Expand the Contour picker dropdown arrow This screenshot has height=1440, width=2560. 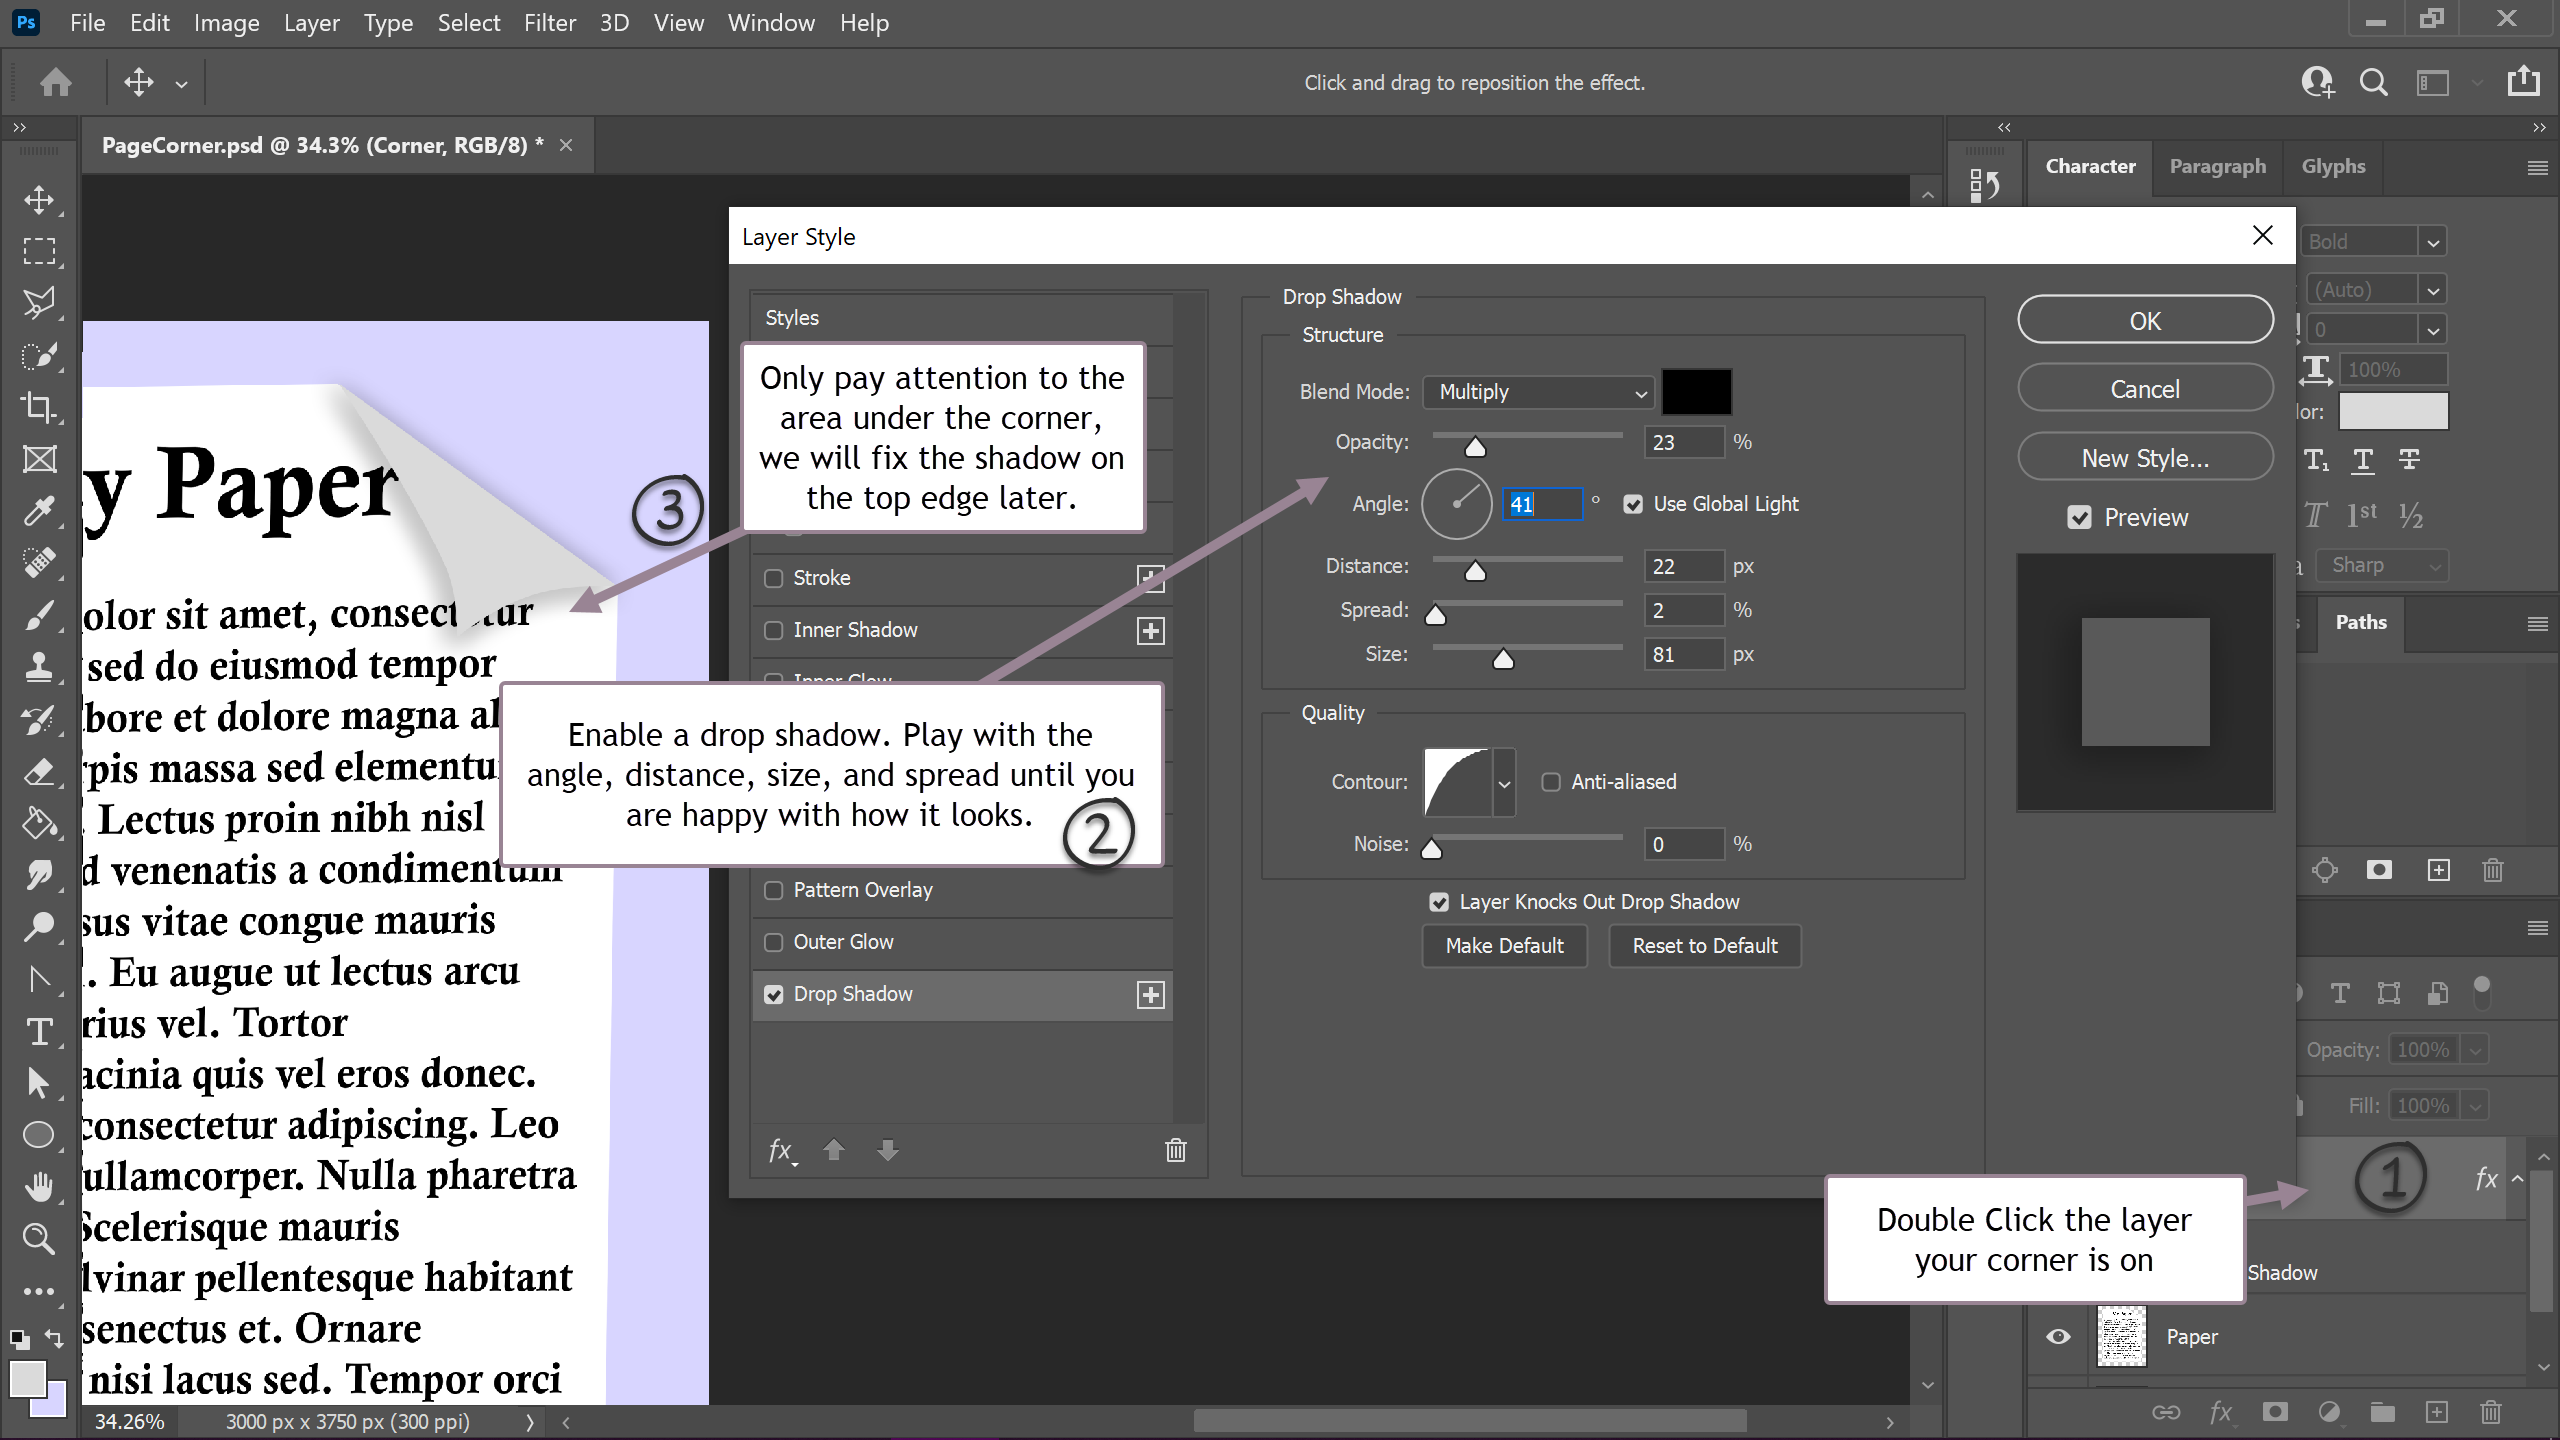coord(1504,783)
